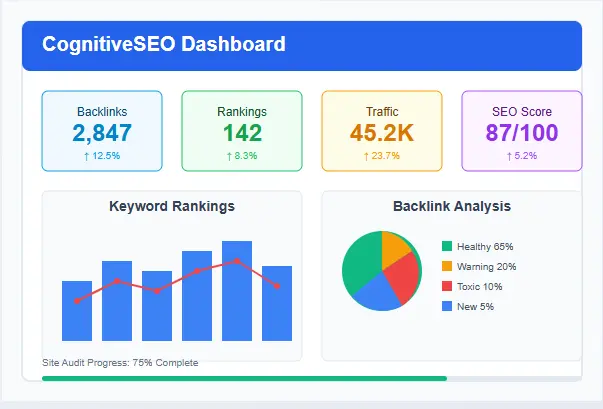The image size is (603, 409).
Task: Toggle the red Toxic 10% legend swatch
Action: [x=447, y=286]
